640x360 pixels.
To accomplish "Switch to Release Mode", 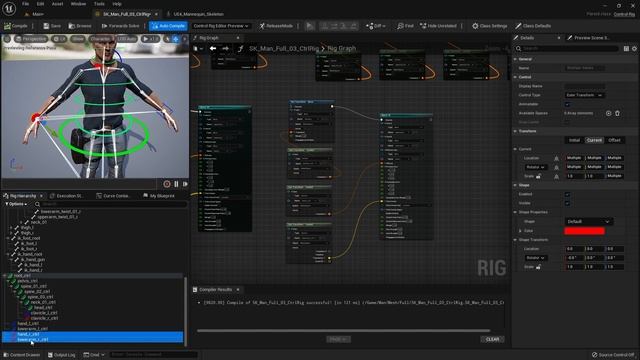I will click(x=276, y=26).
